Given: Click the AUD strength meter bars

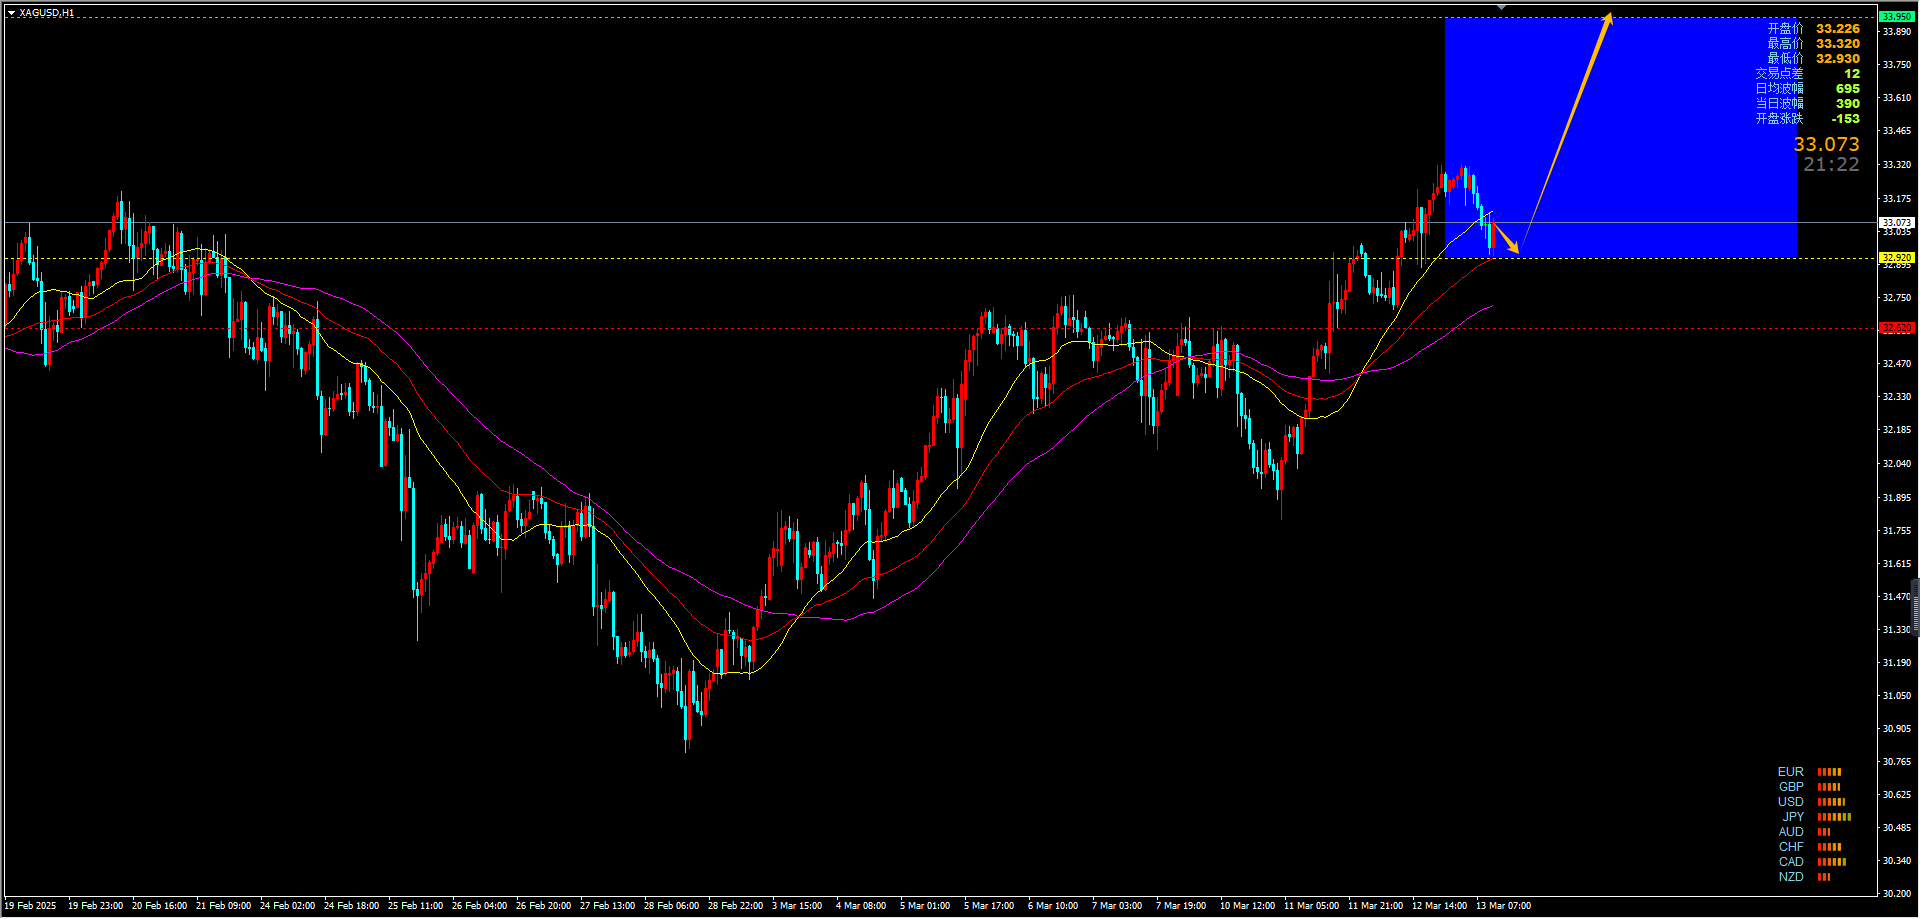Looking at the screenshot, I should point(1824,832).
